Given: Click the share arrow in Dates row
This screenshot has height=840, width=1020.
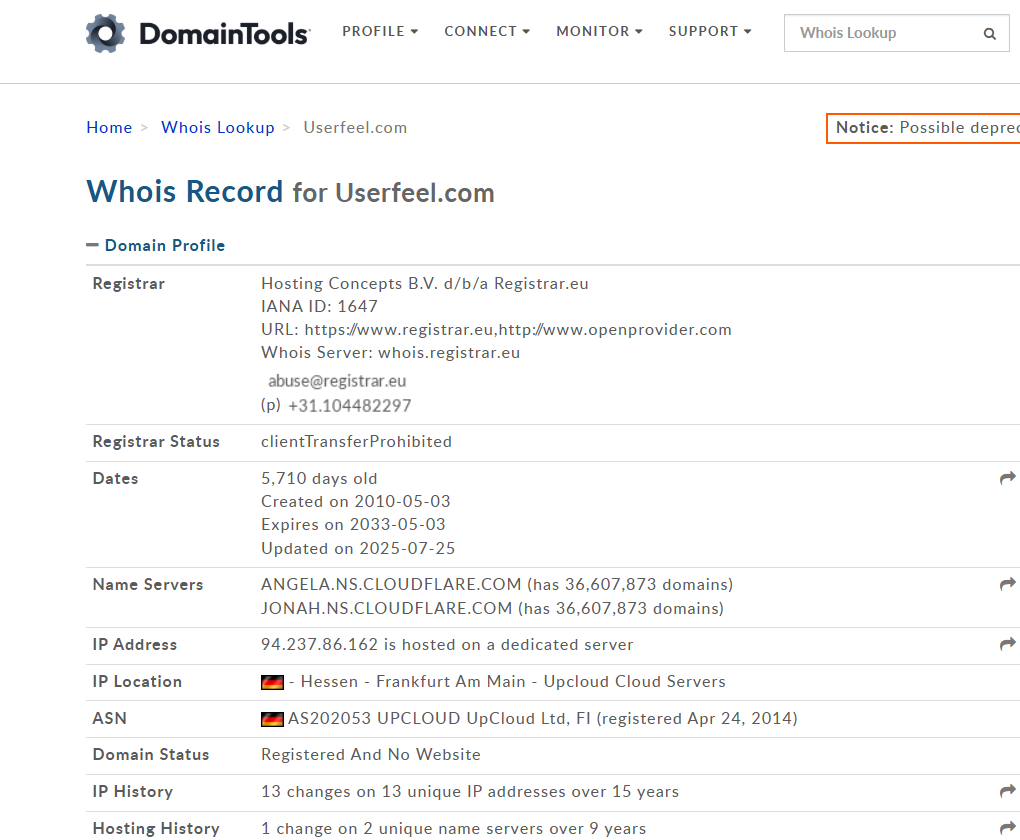Looking at the screenshot, I should click(1008, 478).
